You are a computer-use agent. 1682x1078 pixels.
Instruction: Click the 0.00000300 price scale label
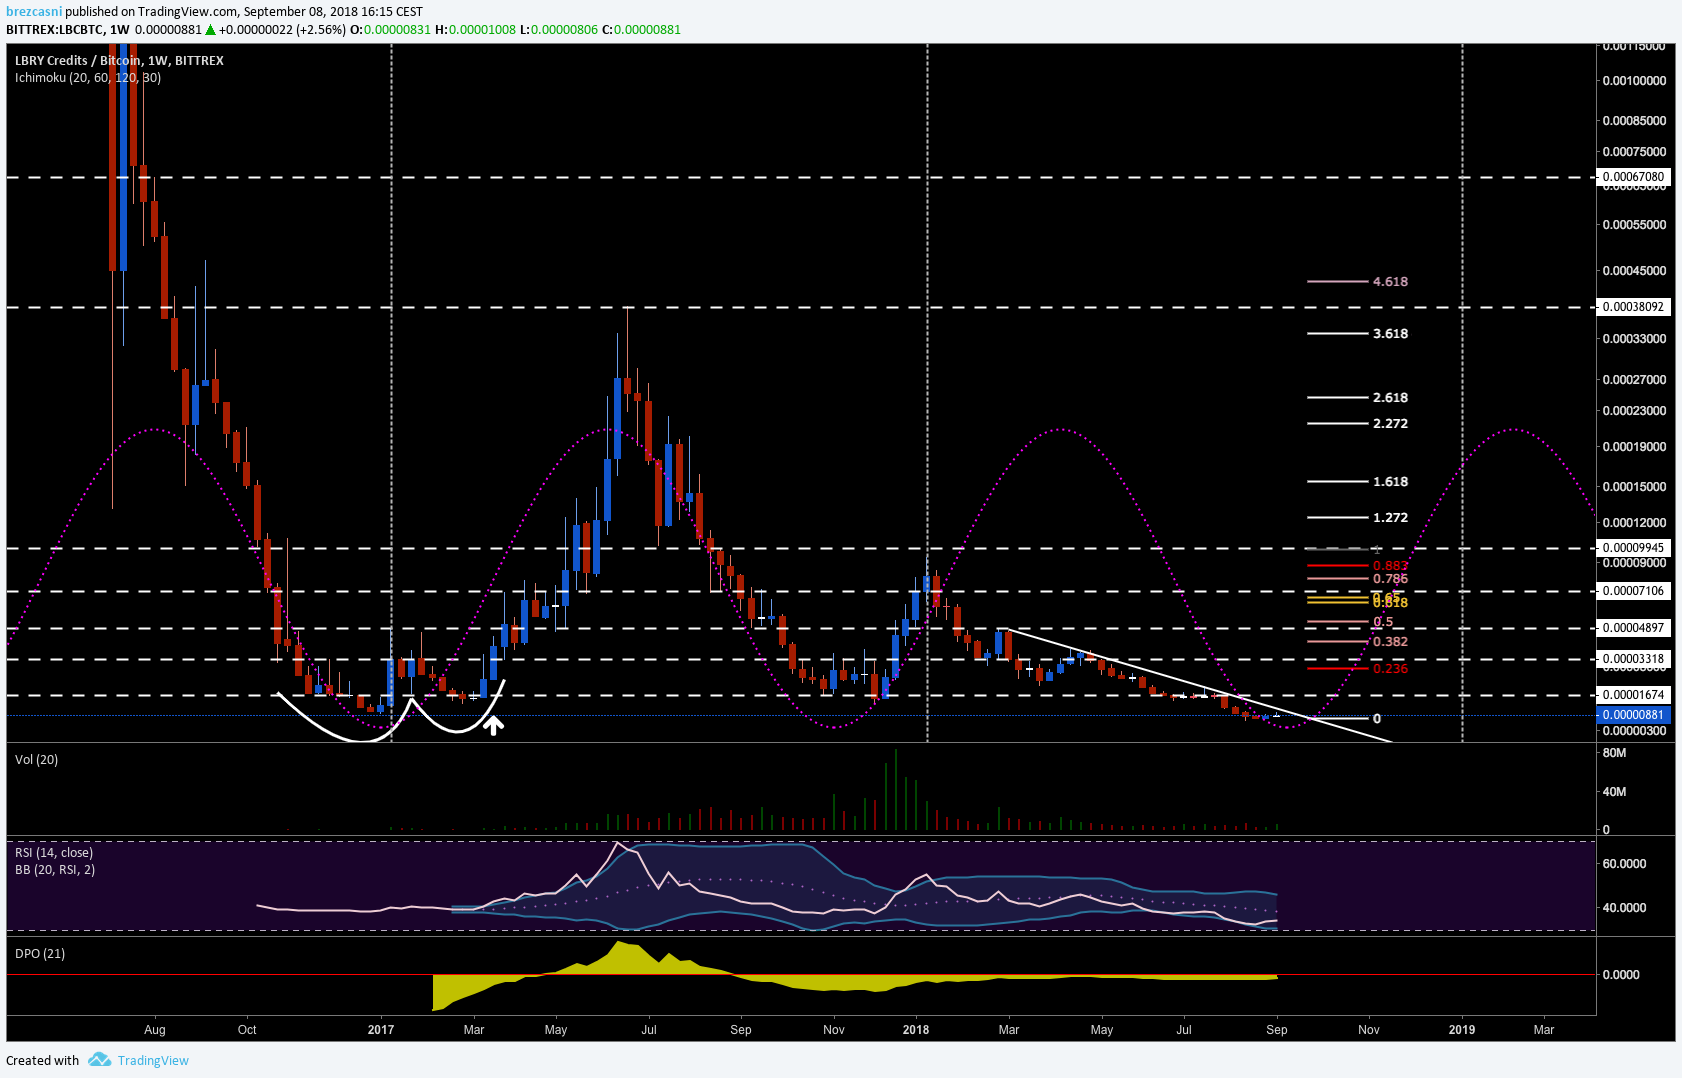[x=1634, y=731]
